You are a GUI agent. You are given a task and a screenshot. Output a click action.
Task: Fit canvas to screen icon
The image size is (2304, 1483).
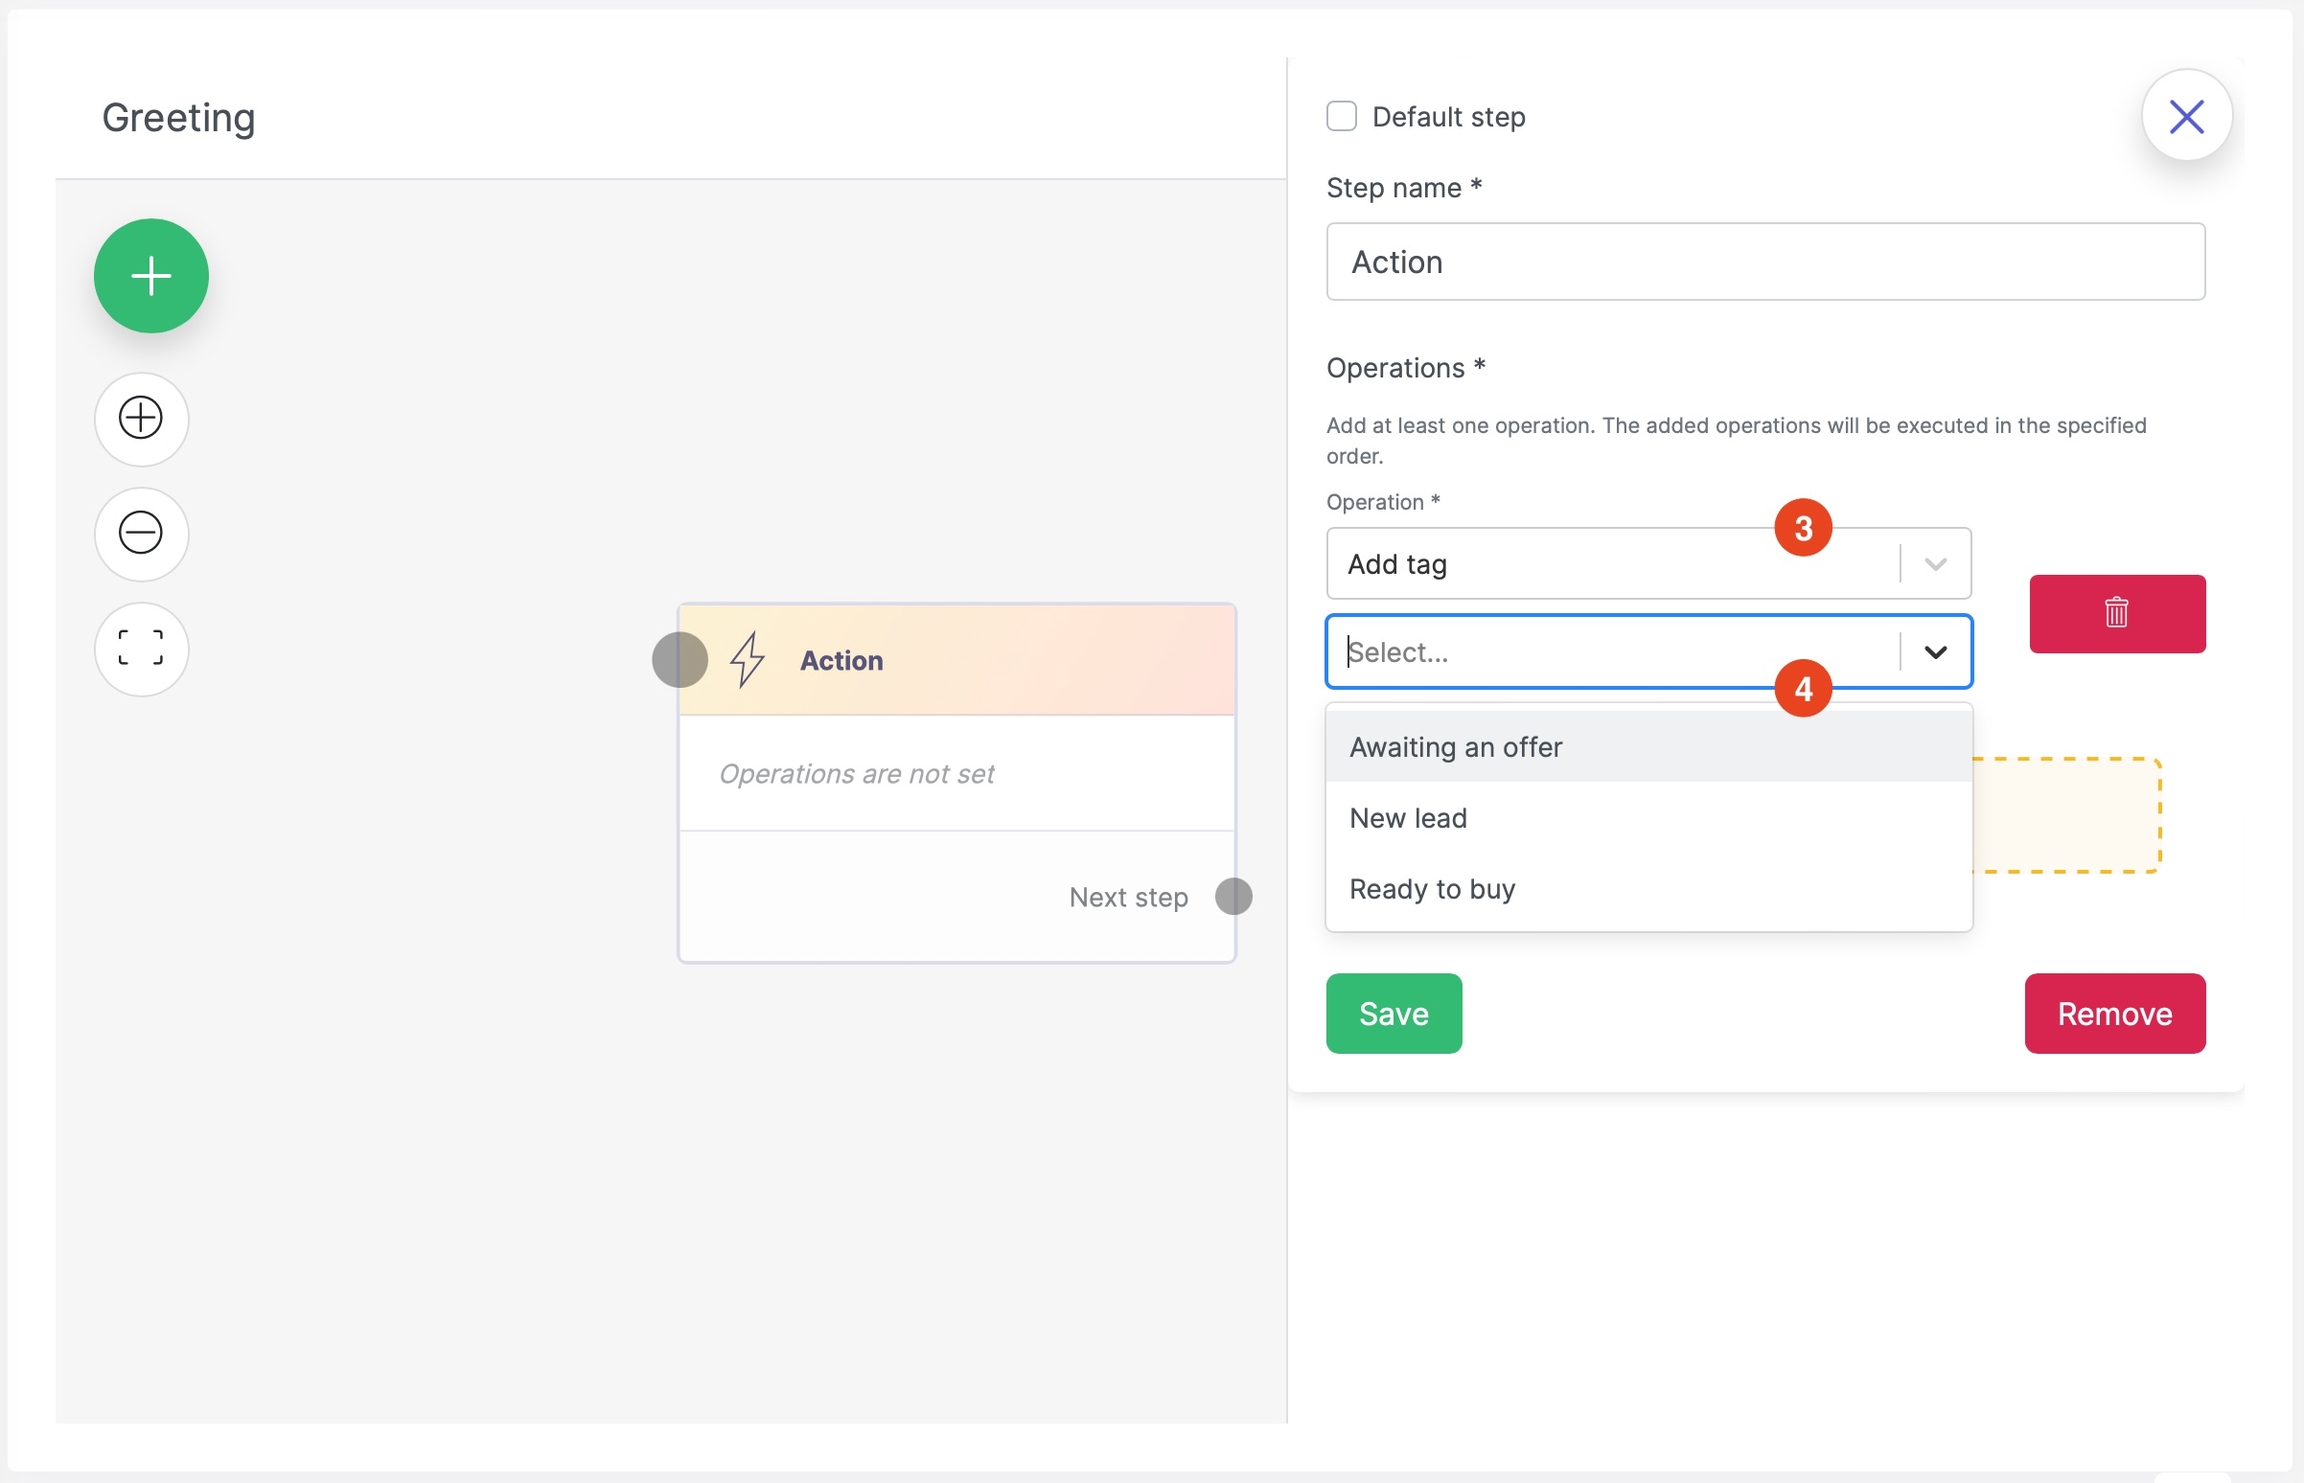[x=141, y=648]
